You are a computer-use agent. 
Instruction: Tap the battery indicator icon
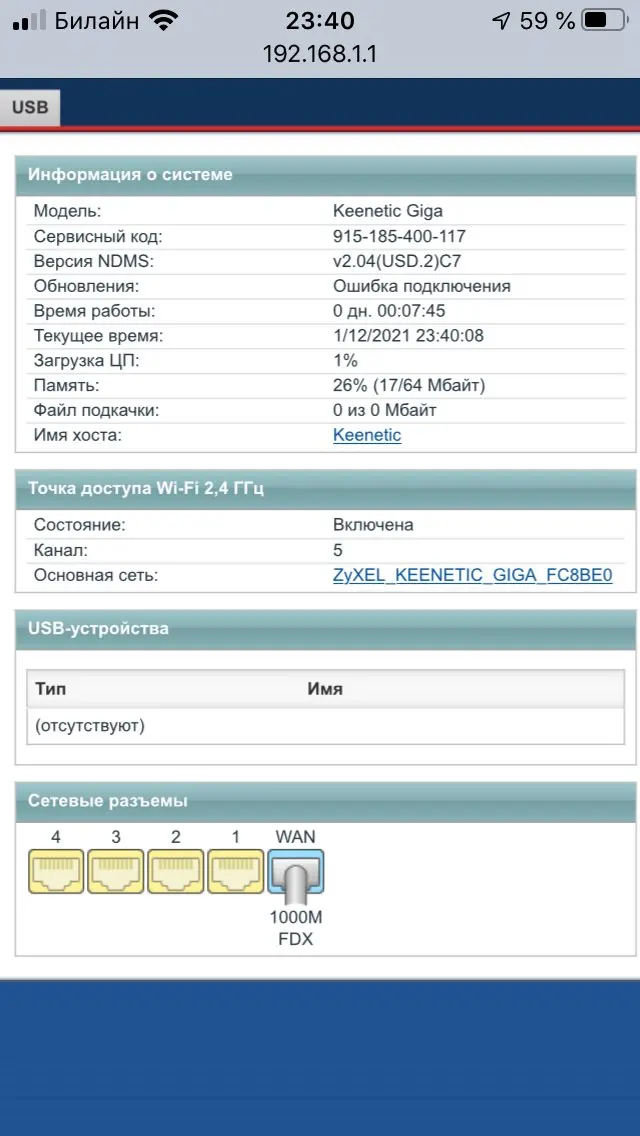coord(604,21)
